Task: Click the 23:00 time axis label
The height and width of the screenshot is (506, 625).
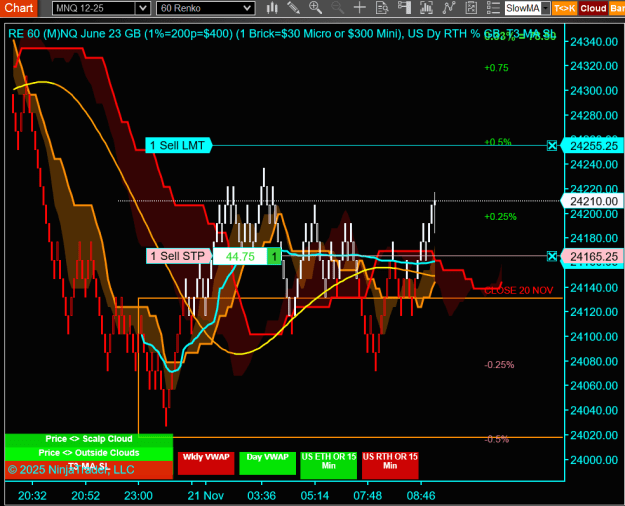Action: tap(138, 496)
